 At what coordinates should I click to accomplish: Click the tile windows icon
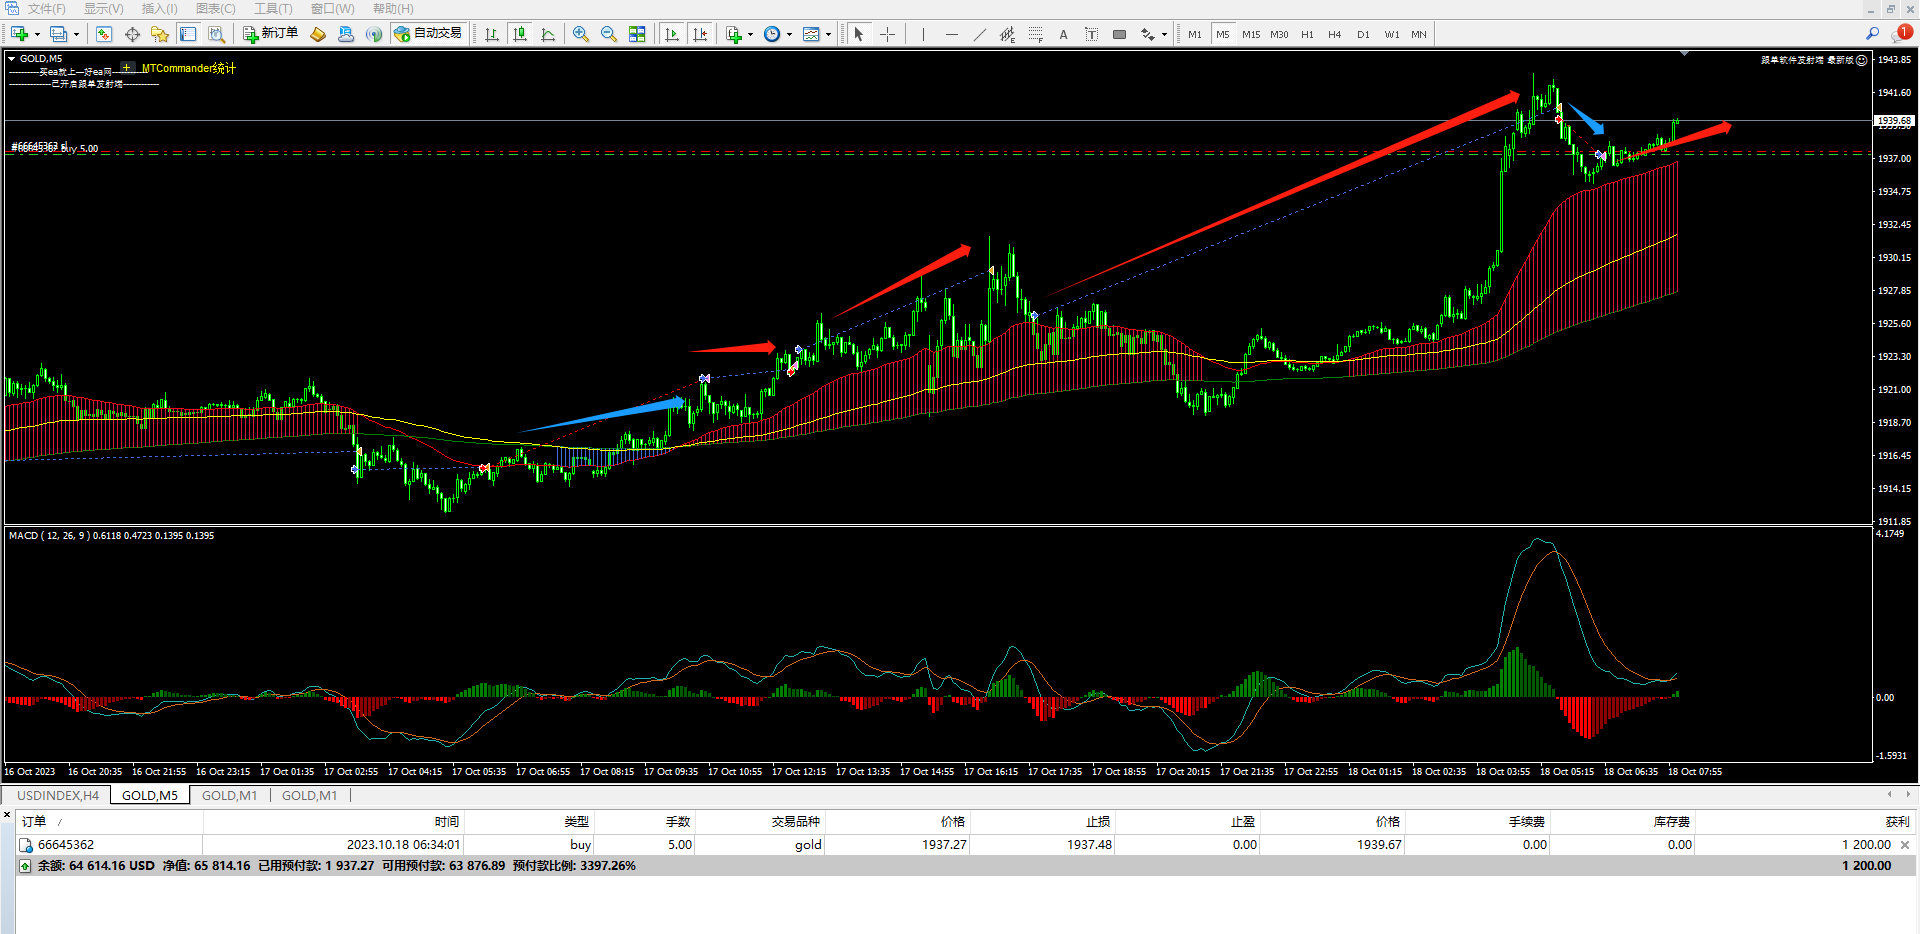click(x=637, y=34)
